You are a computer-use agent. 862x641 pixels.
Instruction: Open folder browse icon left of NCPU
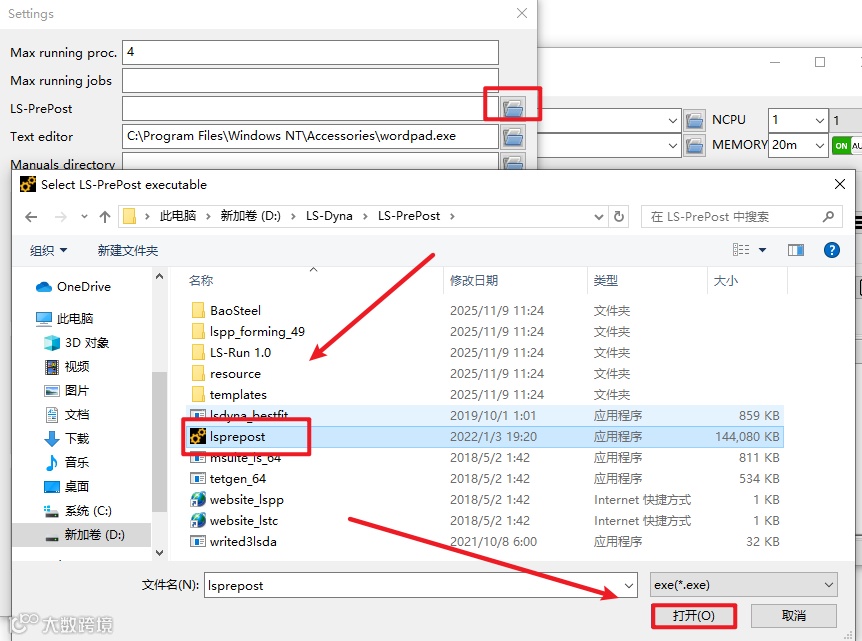click(x=694, y=120)
